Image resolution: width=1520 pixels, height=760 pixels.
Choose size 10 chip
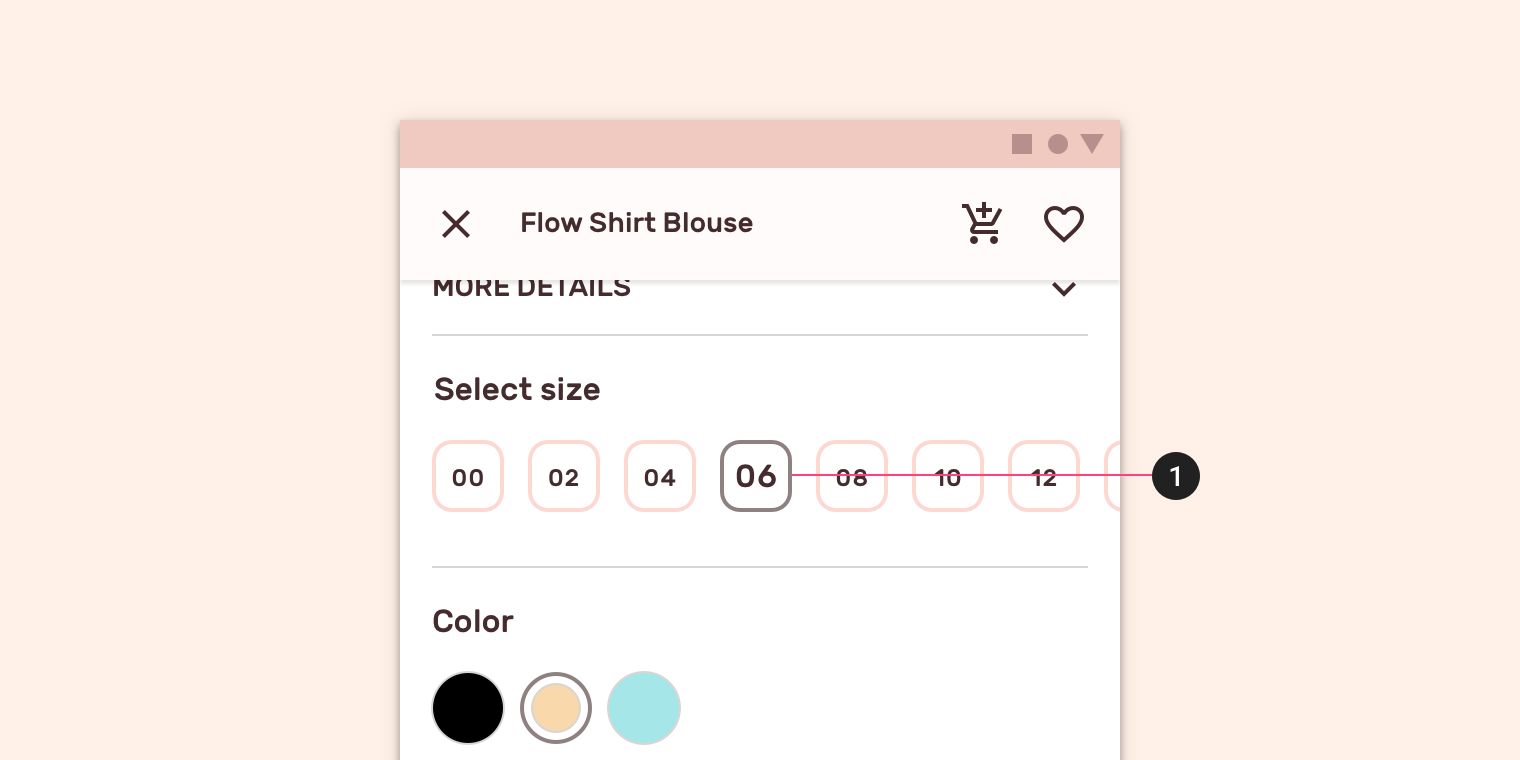point(948,476)
